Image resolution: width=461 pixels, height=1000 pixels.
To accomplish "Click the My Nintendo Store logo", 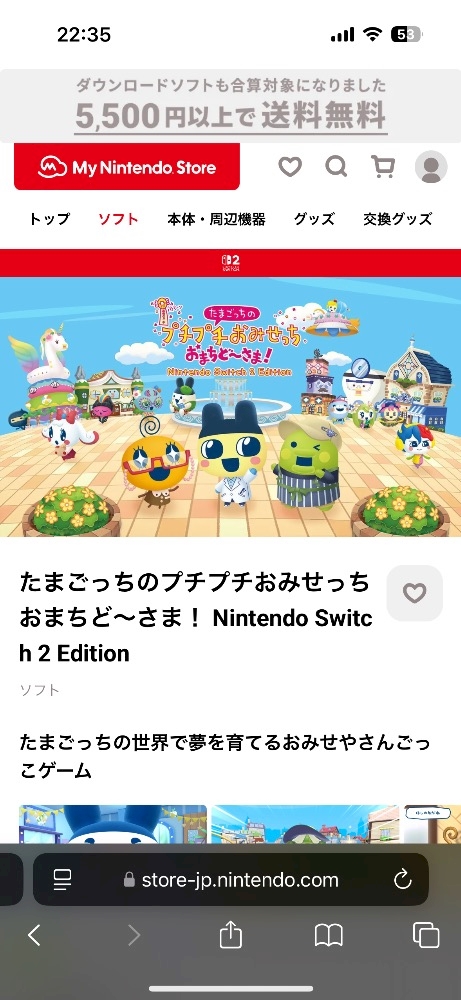I will click(127, 167).
